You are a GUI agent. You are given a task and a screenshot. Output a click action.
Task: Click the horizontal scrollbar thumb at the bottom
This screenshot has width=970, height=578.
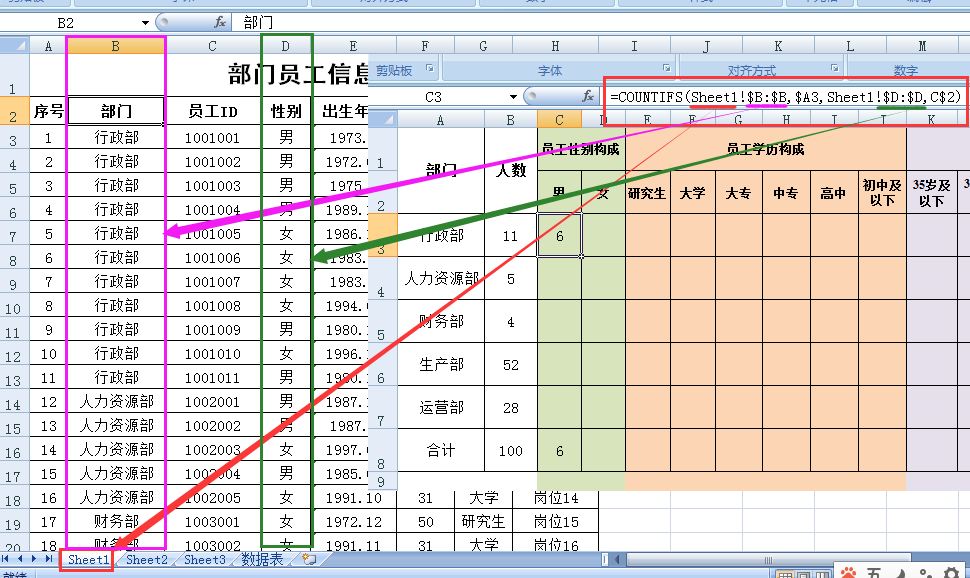point(768,560)
